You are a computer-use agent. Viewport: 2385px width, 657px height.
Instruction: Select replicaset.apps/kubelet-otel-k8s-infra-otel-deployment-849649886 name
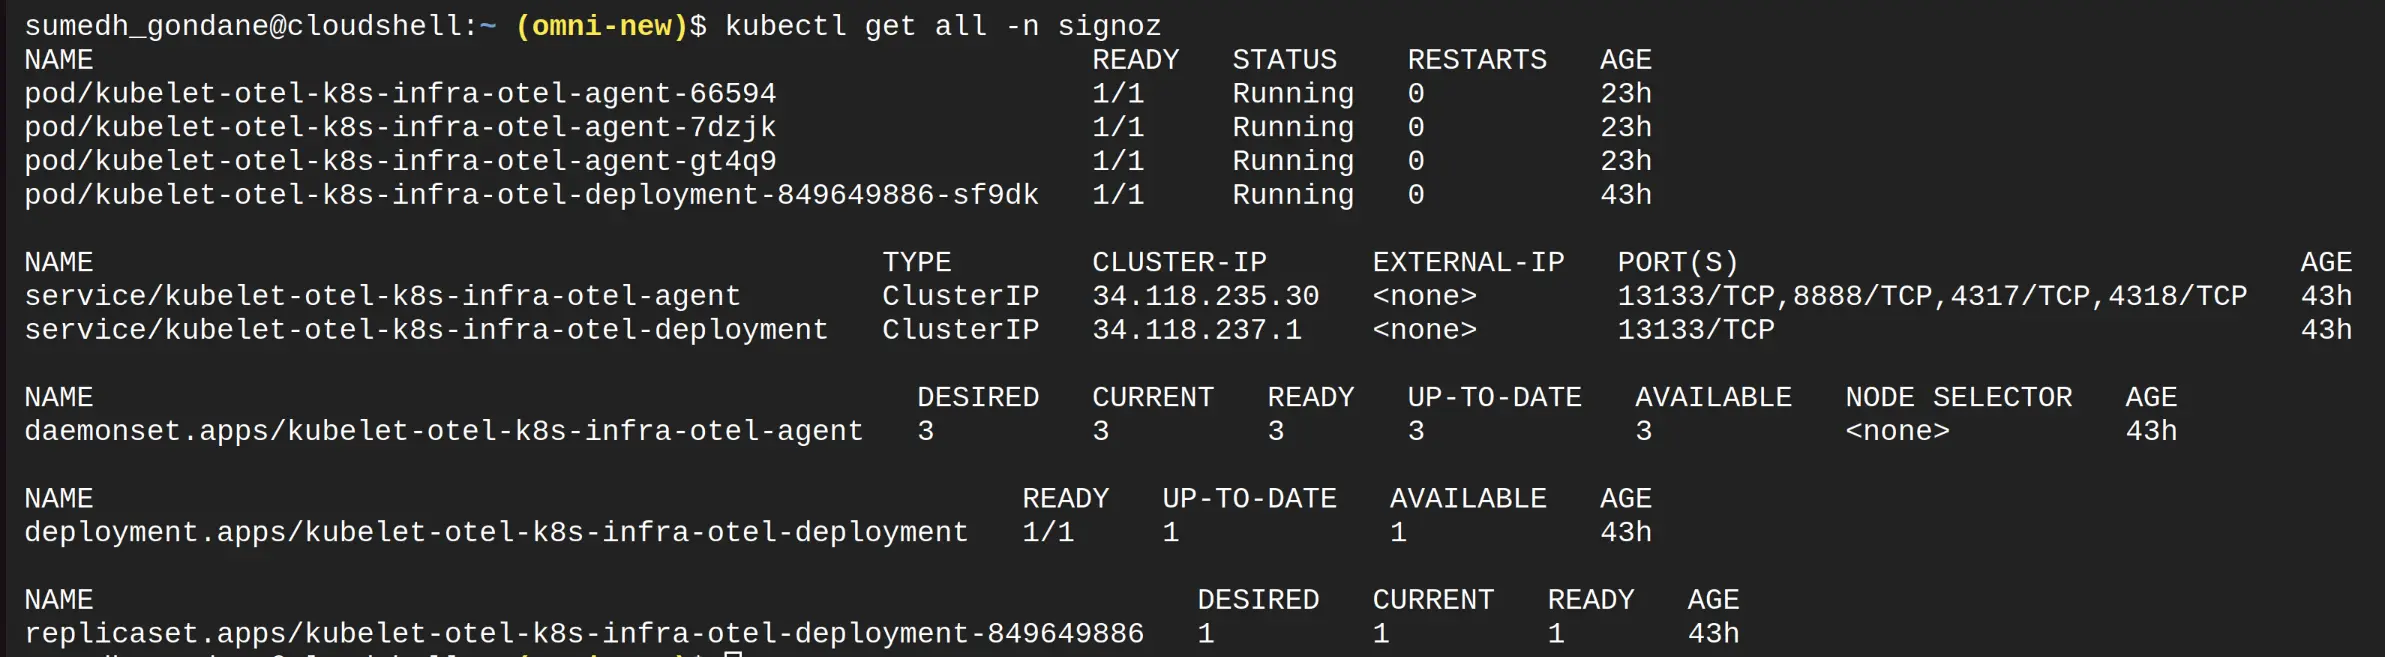point(584,634)
